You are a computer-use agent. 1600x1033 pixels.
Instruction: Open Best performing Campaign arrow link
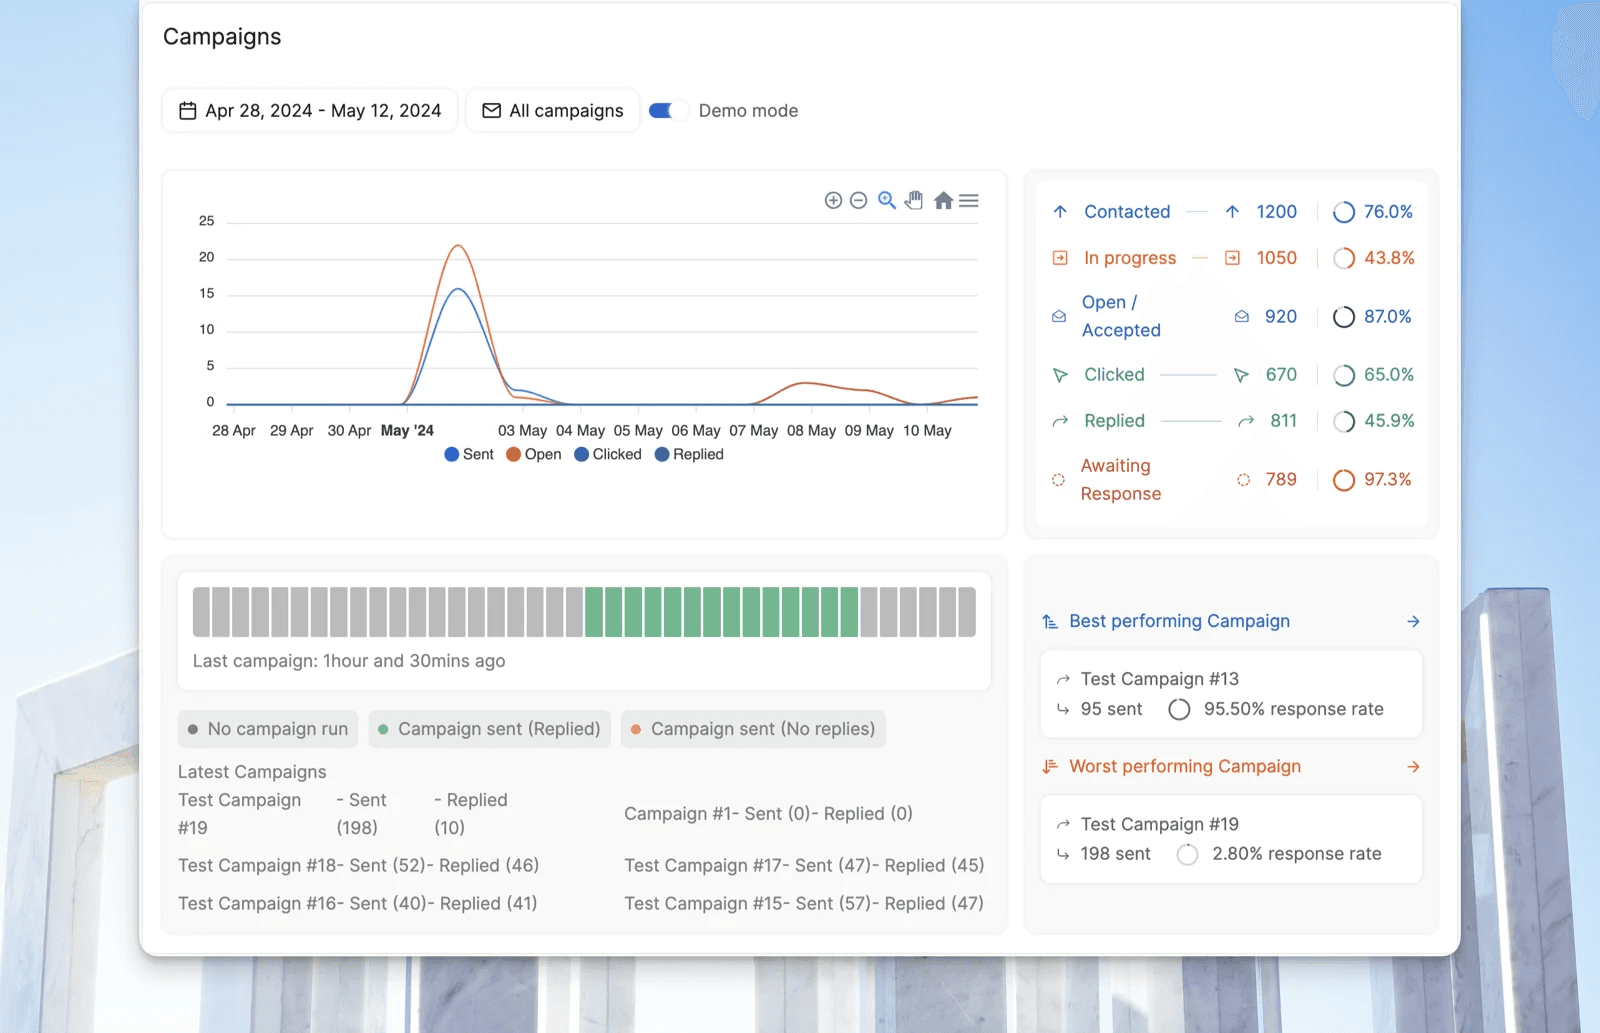1413,621
